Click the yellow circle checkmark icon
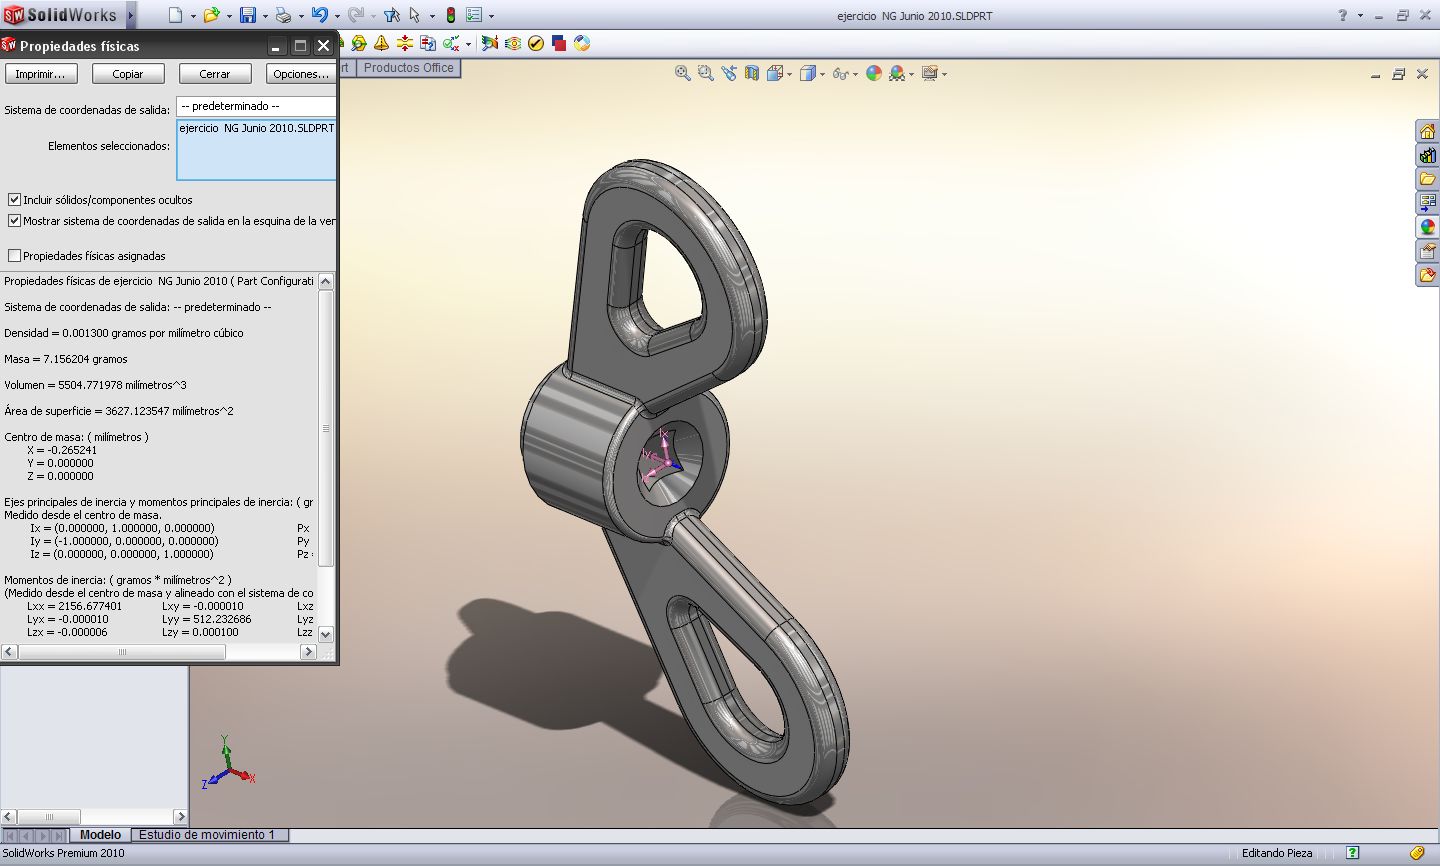This screenshot has width=1440, height=866. point(536,43)
